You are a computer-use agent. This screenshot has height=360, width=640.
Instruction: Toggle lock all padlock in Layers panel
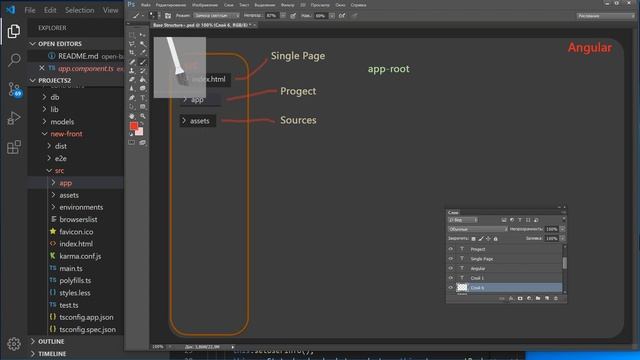click(x=496, y=239)
